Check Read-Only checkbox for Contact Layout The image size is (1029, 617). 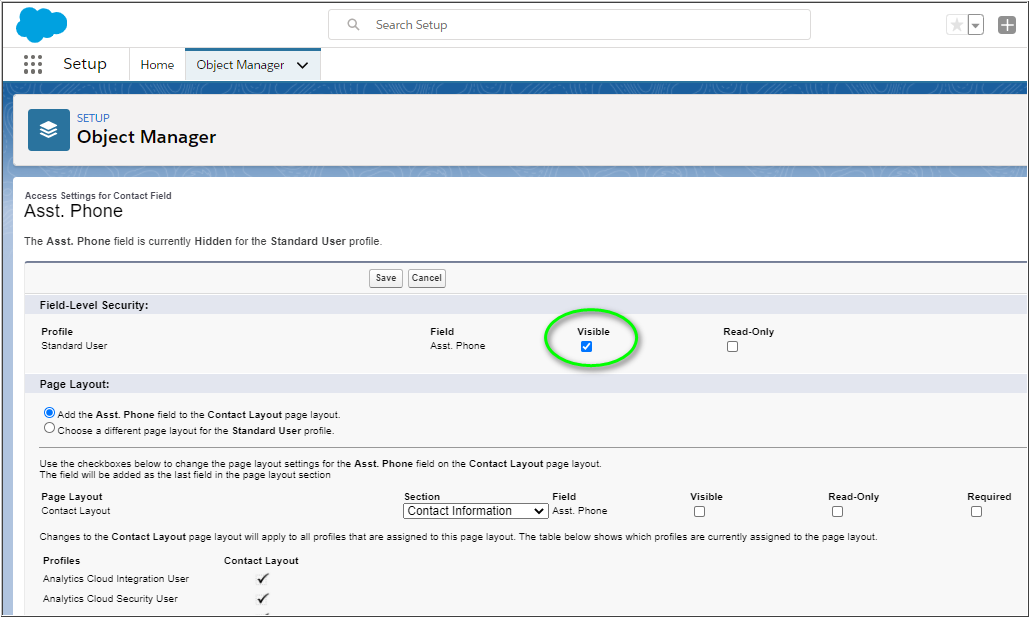tap(837, 511)
